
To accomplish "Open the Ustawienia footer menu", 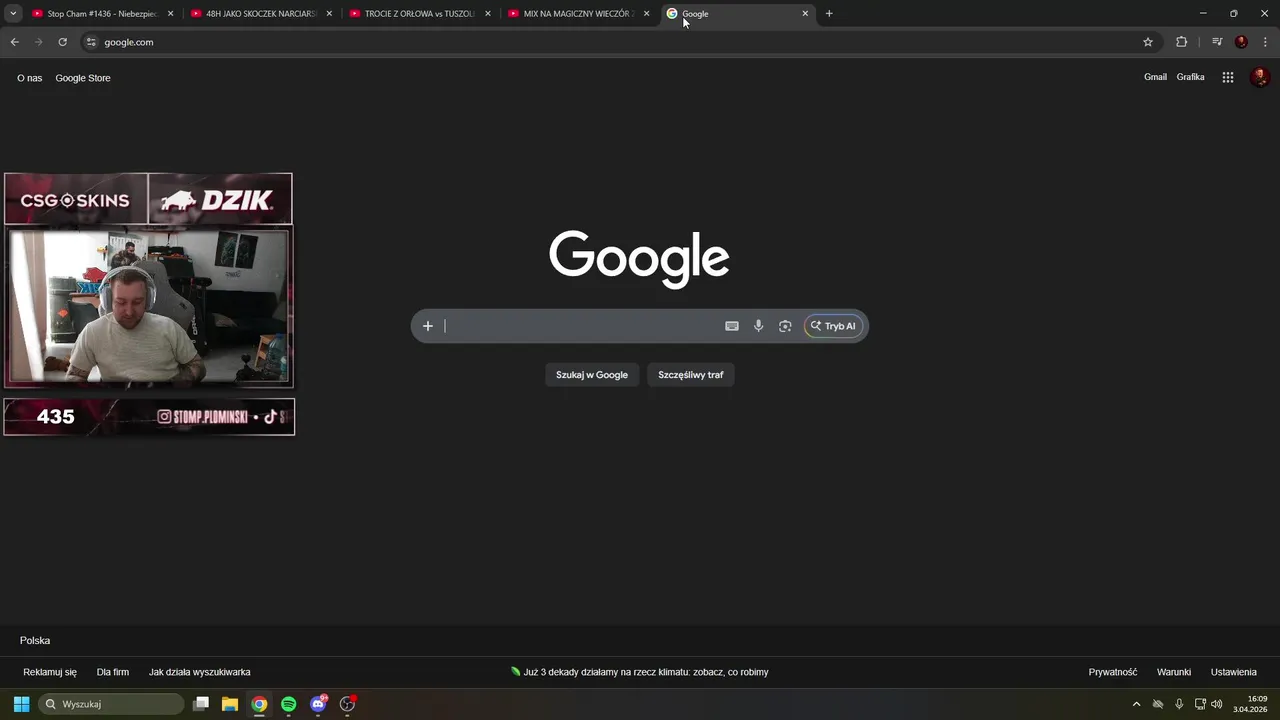I will 1234,672.
